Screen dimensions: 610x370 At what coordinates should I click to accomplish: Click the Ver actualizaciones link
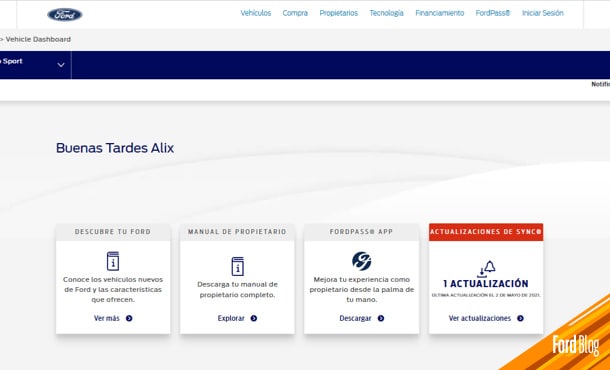pos(480,318)
